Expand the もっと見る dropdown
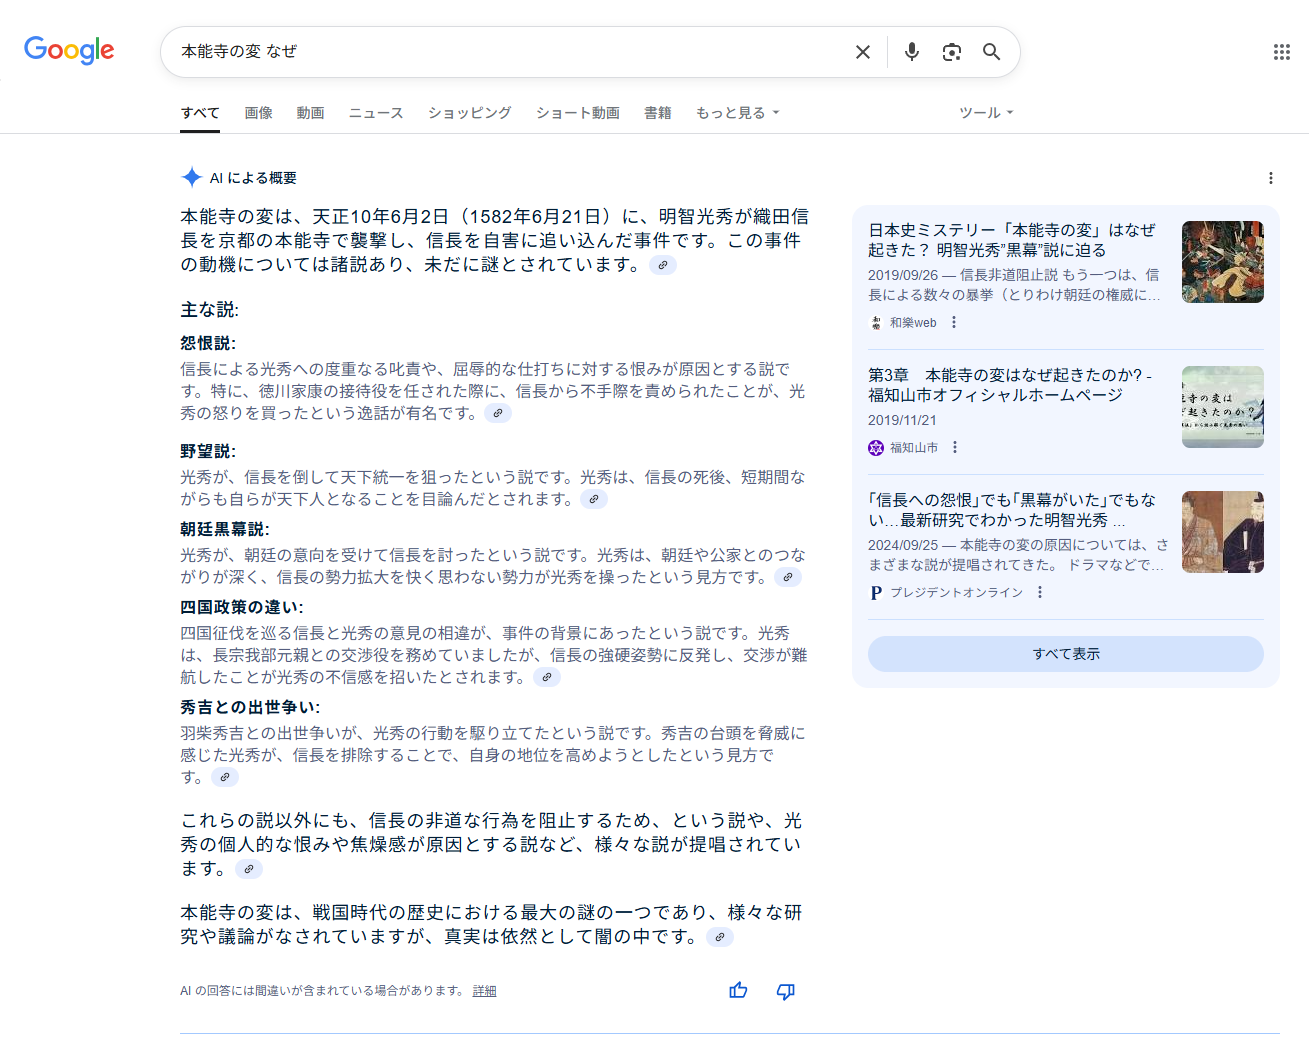The image size is (1309, 1045). click(x=737, y=113)
